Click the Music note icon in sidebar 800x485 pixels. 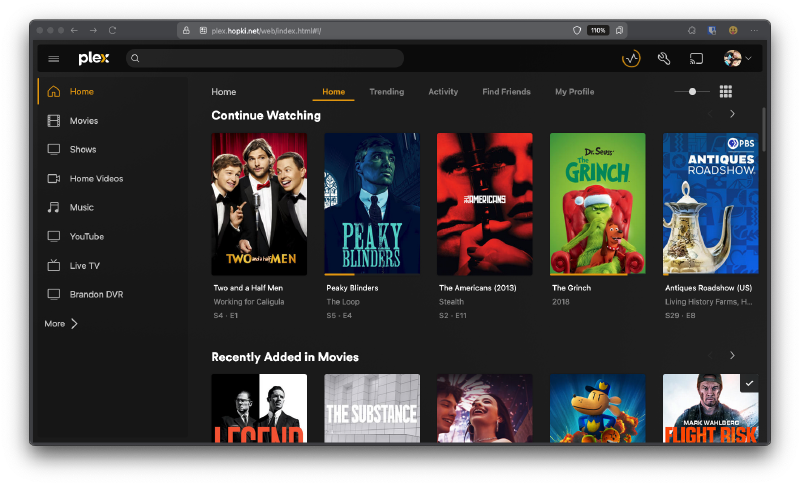coord(54,208)
